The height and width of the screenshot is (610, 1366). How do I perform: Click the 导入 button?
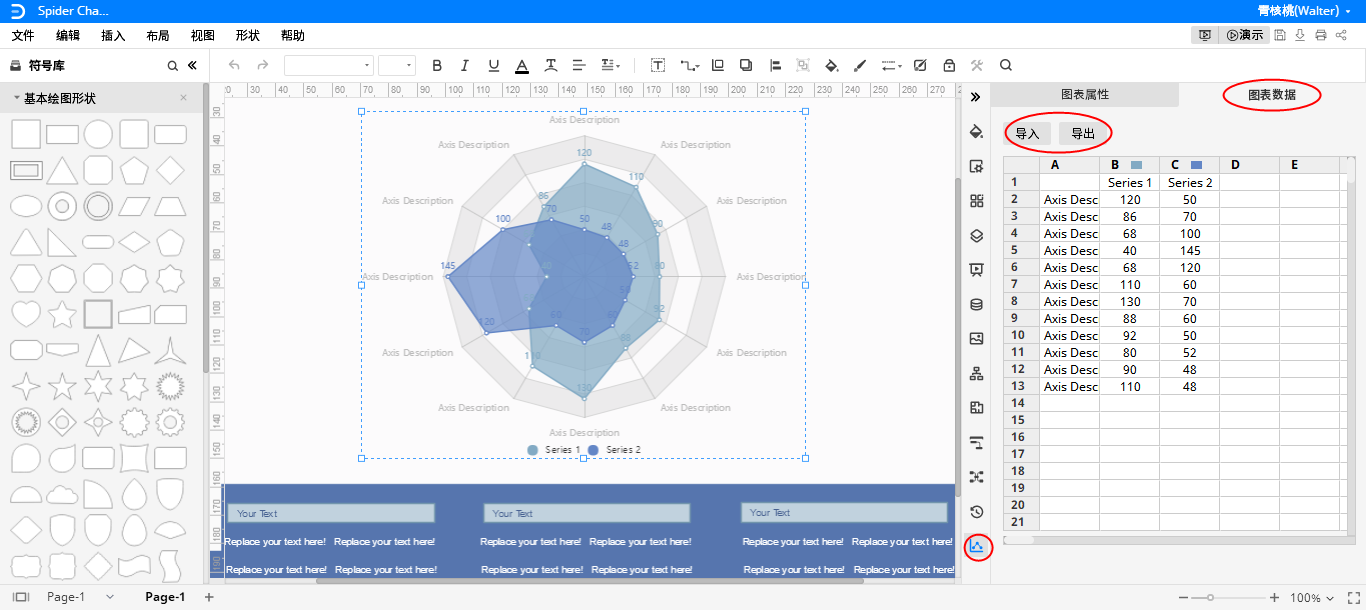[x=1027, y=133]
